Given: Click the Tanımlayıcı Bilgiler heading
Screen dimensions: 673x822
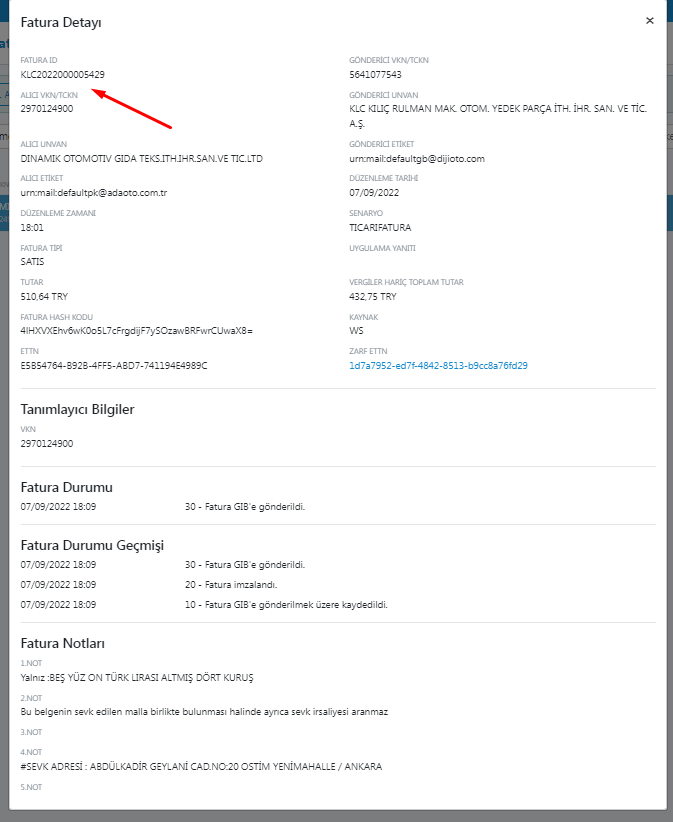Looking at the screenshot, I should [77, 409].
